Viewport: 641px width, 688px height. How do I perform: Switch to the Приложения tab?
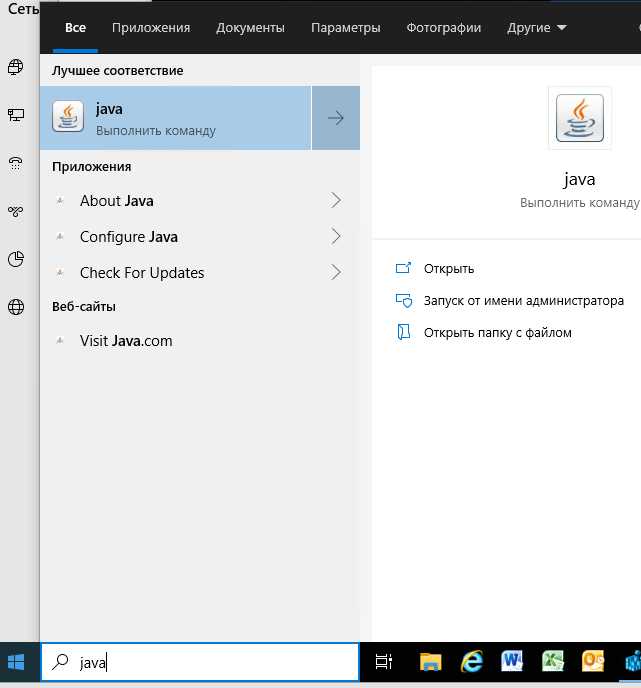click(151, 28)
